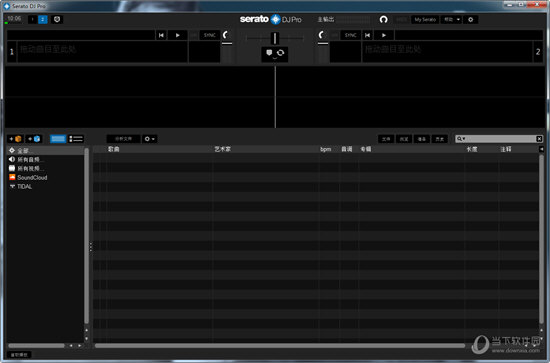Clear the search box with X

539,139
